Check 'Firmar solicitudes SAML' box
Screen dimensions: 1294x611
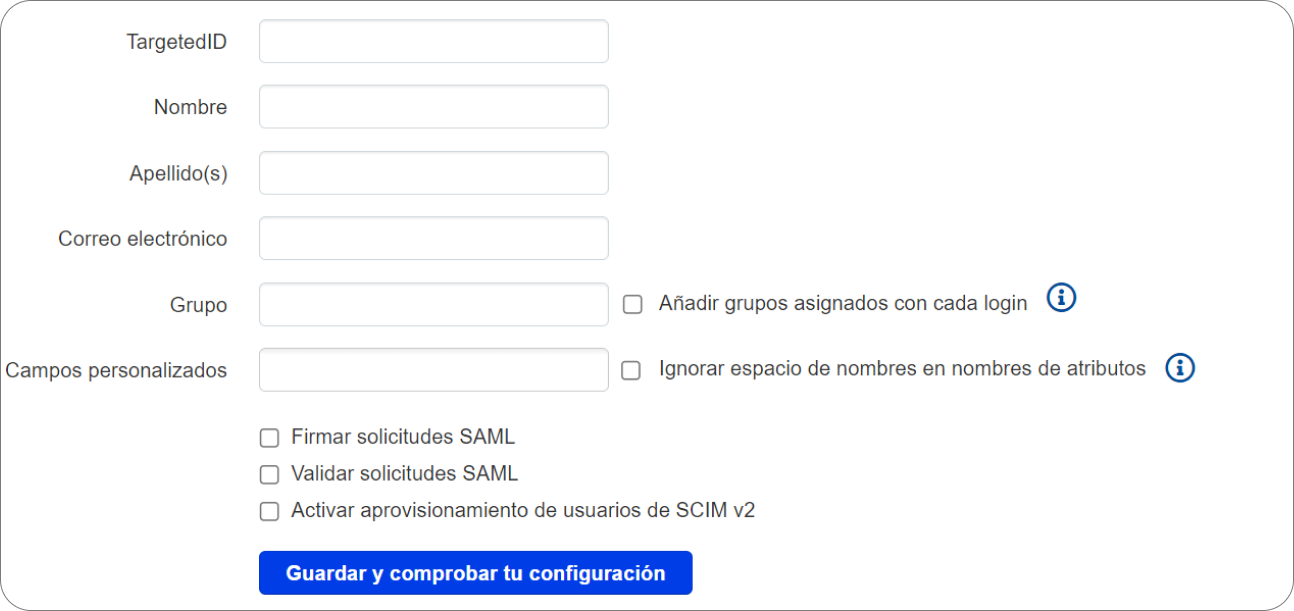click(x=269, y=438)
